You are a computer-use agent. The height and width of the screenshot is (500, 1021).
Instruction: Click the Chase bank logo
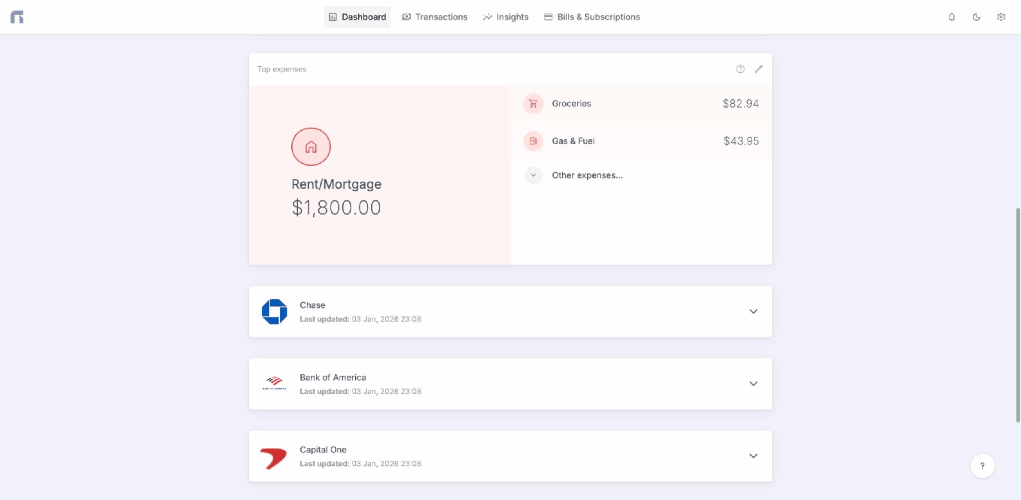274,311
